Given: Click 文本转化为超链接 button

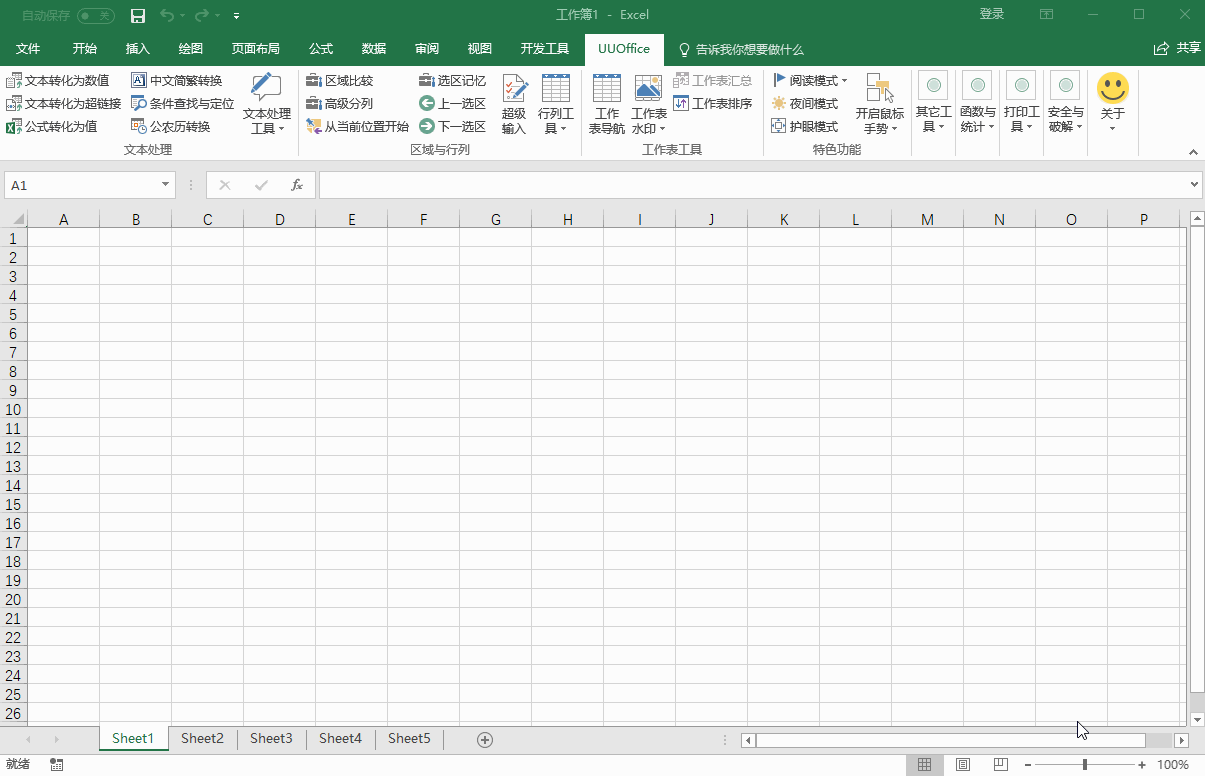Looking at the screenshot, I should tap(64, 103).
